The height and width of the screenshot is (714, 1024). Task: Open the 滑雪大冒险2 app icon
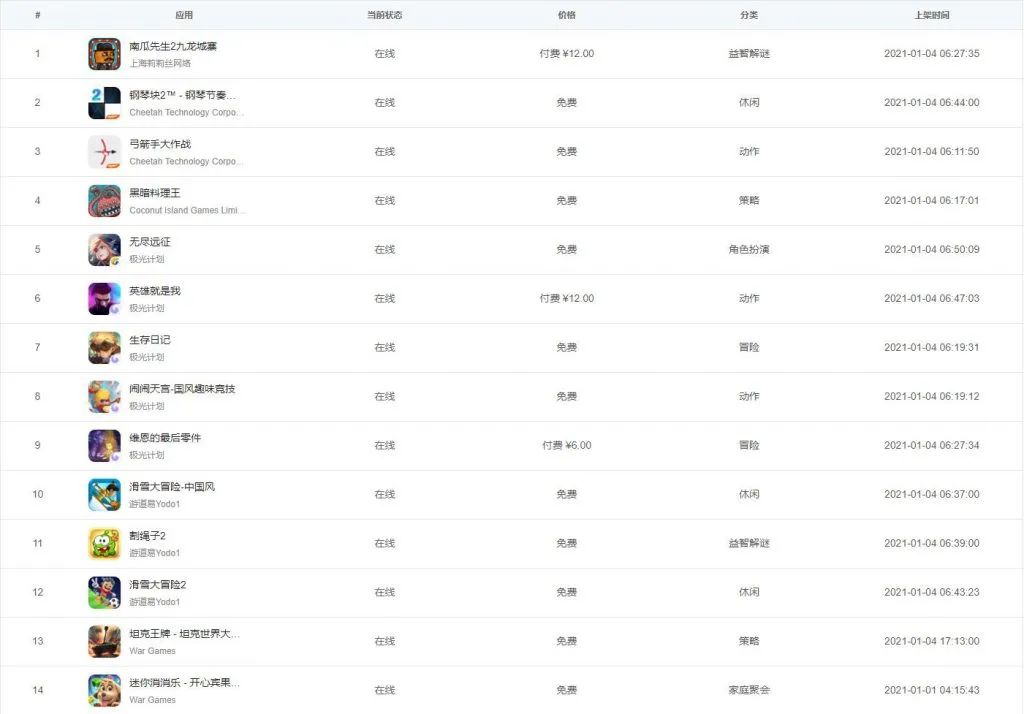(104, 593)
